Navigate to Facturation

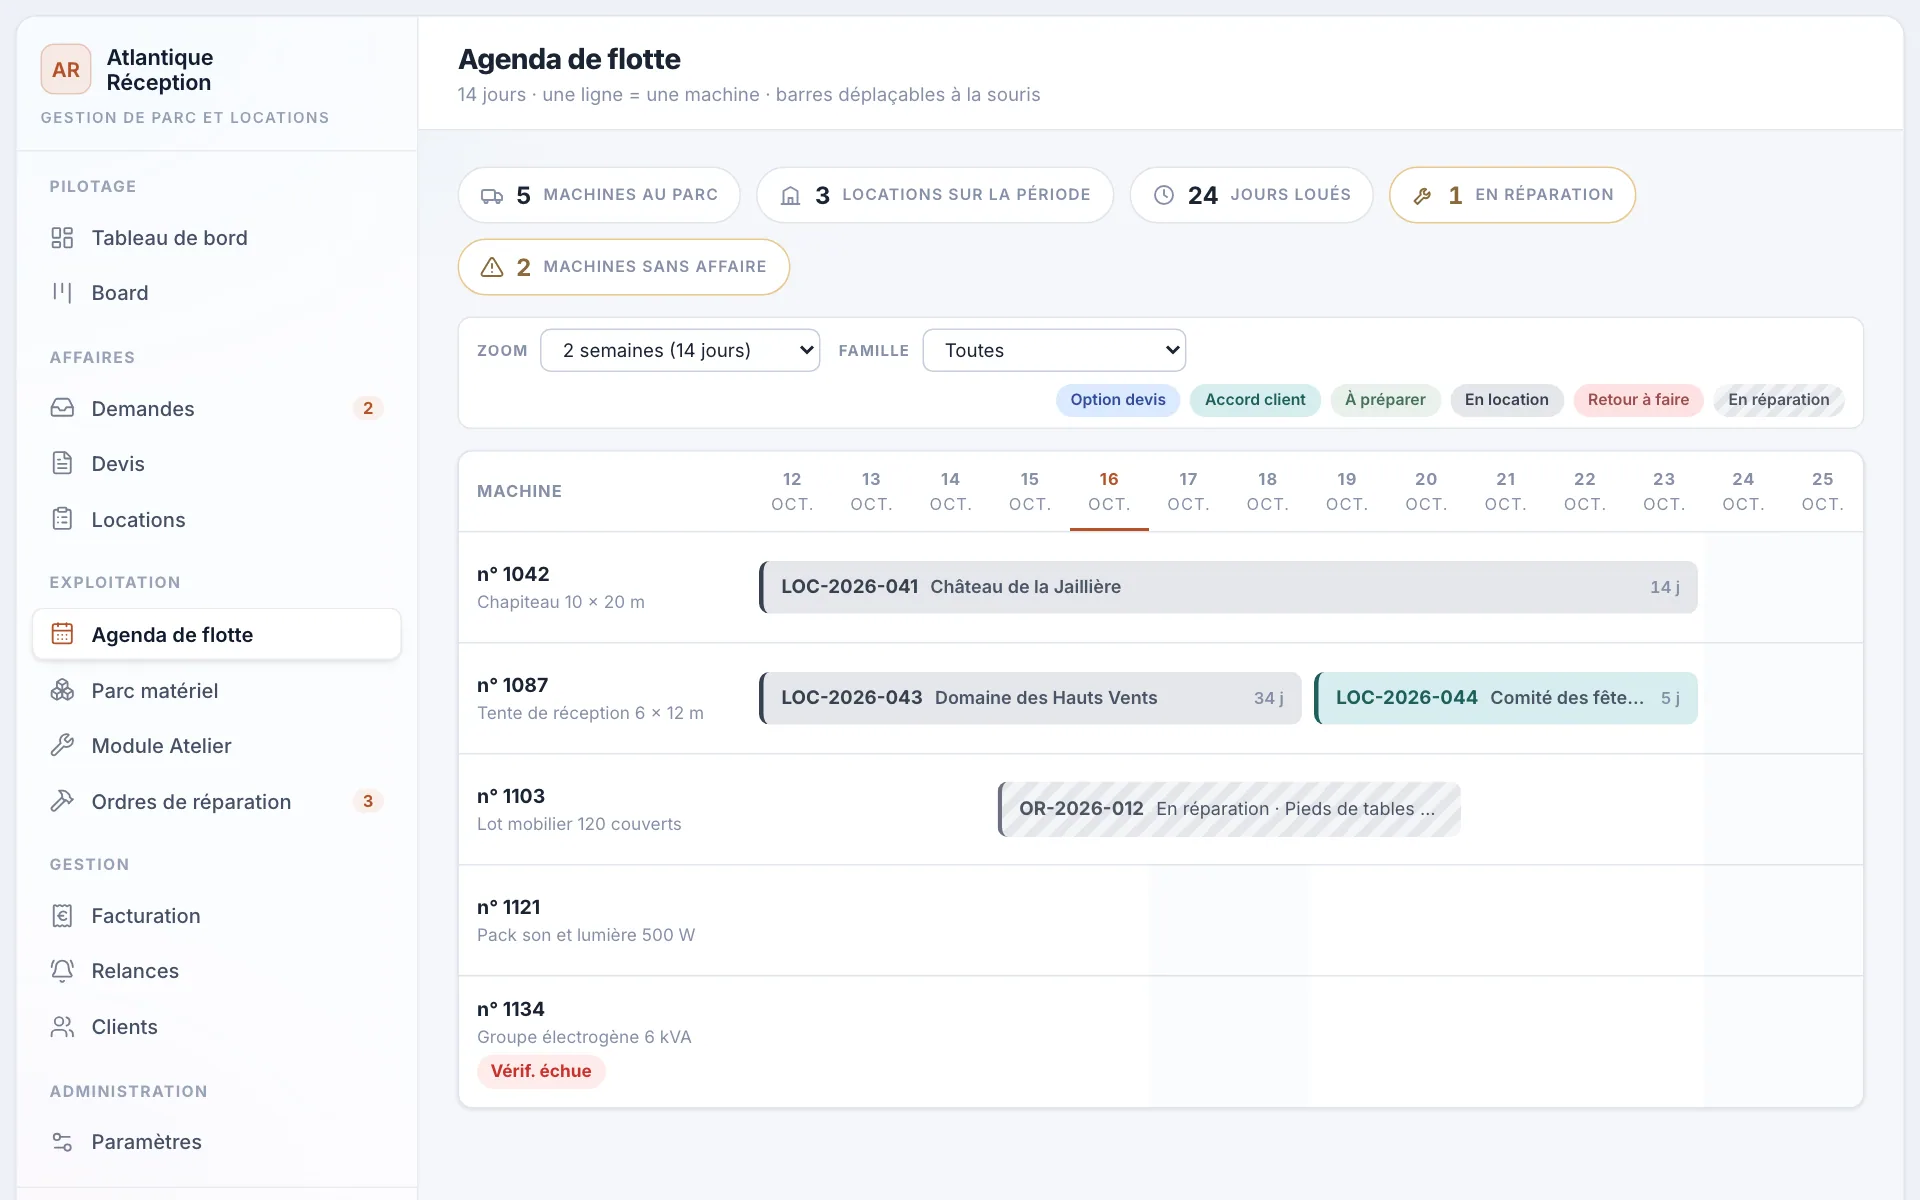216,915
